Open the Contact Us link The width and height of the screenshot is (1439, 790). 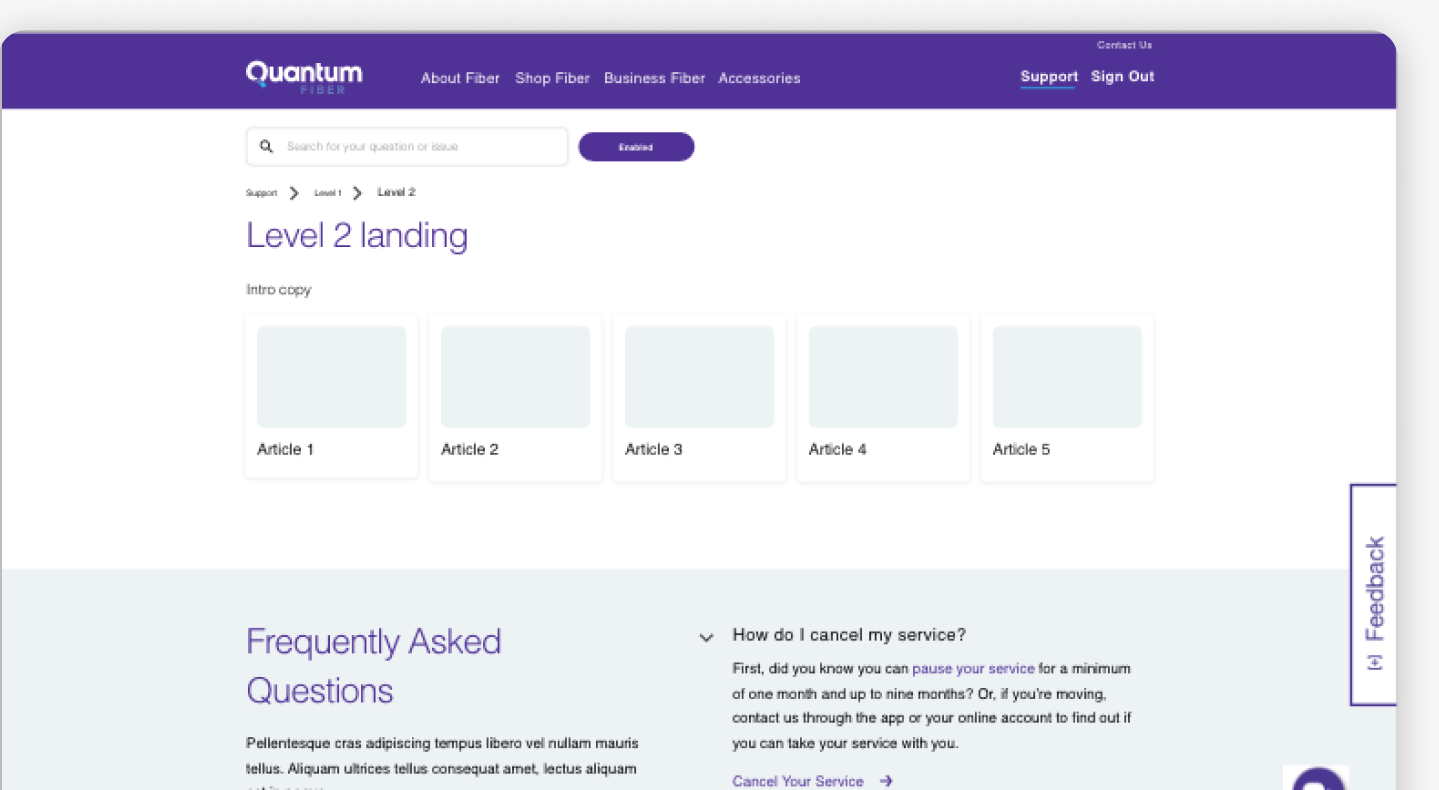(1124, 45)
